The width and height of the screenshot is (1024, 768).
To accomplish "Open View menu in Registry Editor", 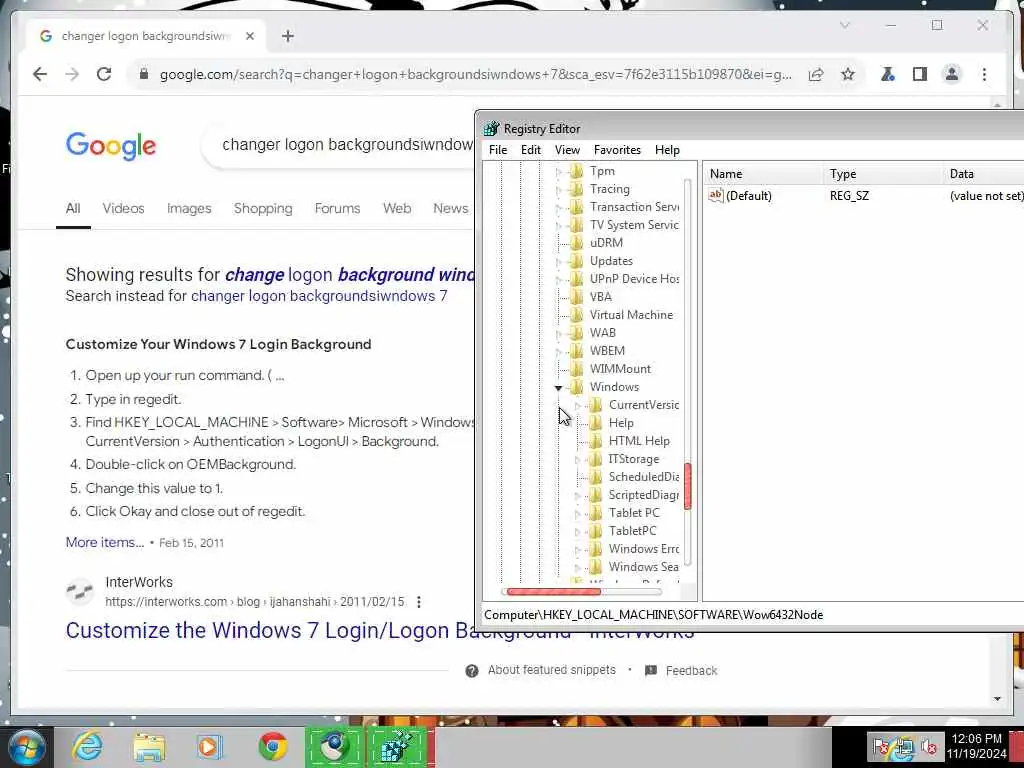I will point(568,150).
